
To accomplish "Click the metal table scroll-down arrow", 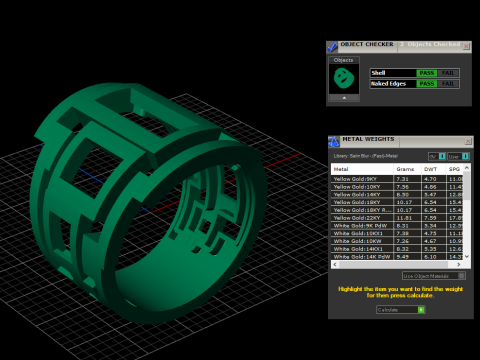I will pos(467,256).
